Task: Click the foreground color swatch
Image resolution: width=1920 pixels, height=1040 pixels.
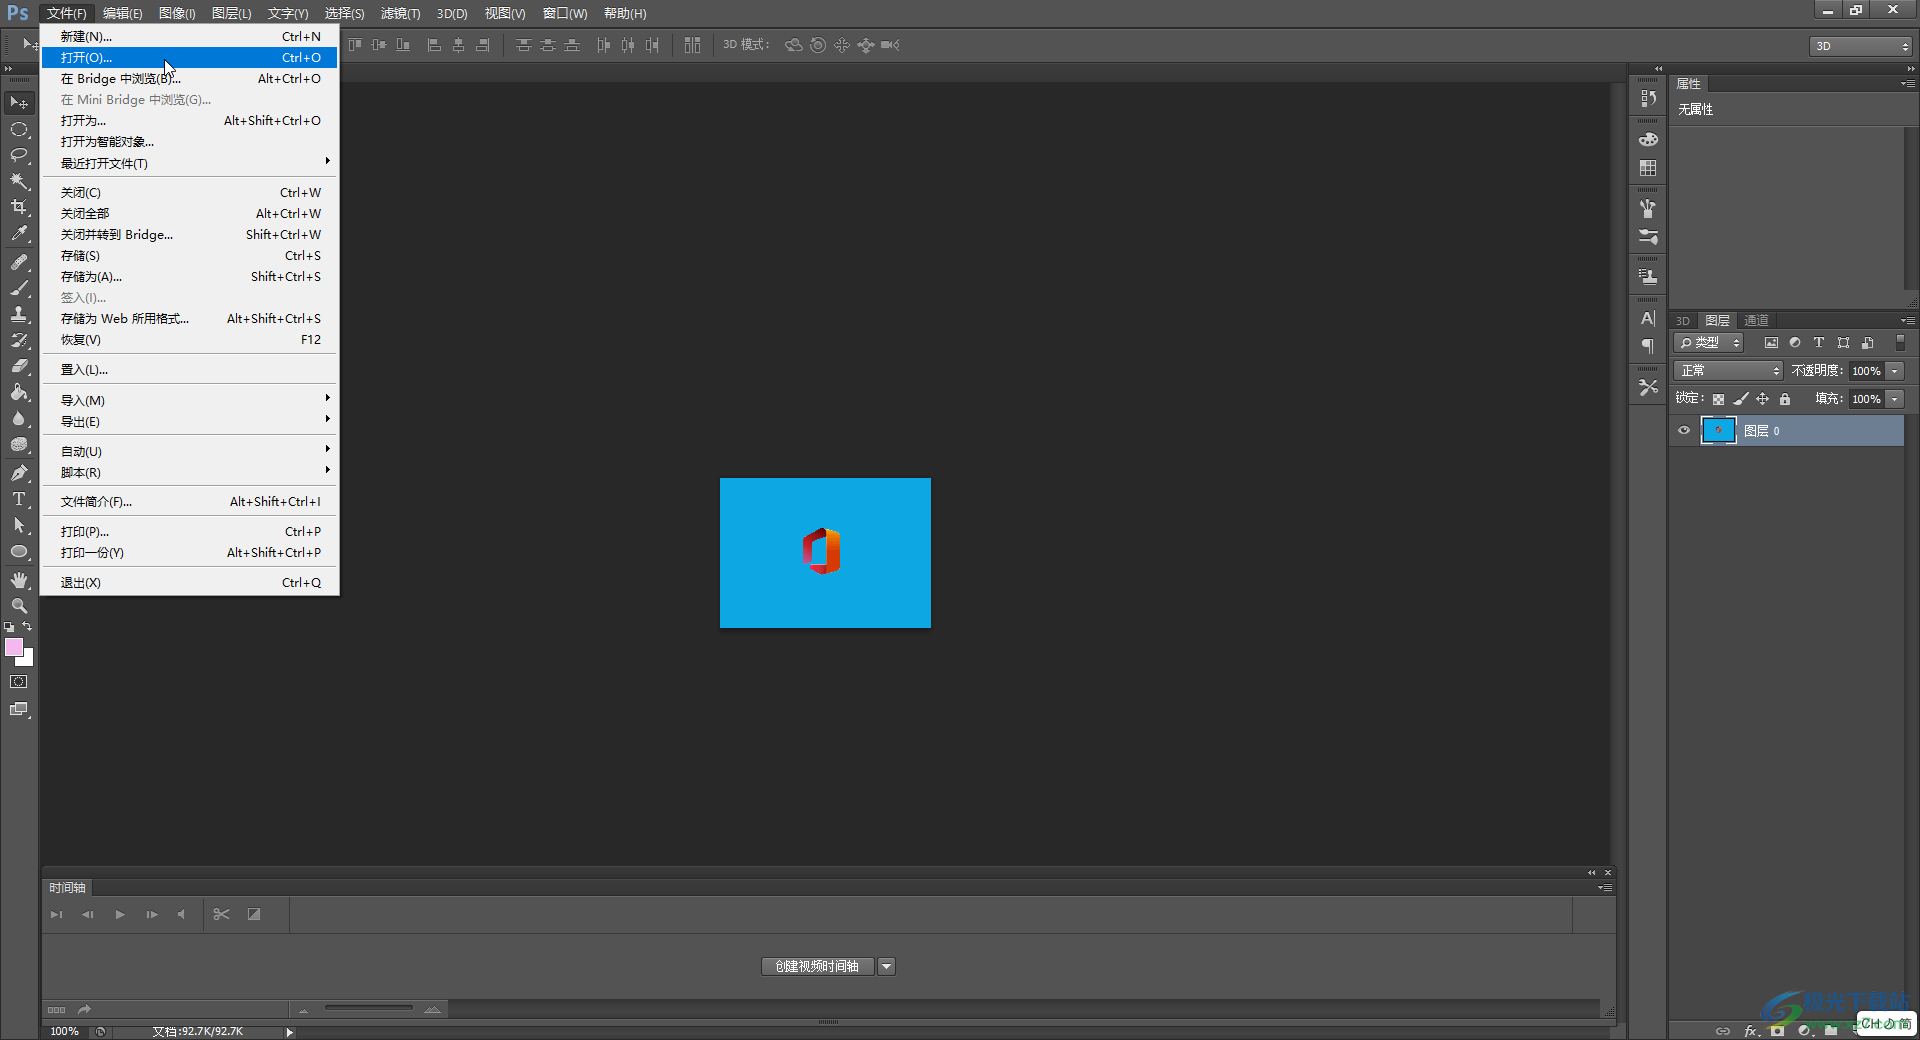Action: coord(13,647)
